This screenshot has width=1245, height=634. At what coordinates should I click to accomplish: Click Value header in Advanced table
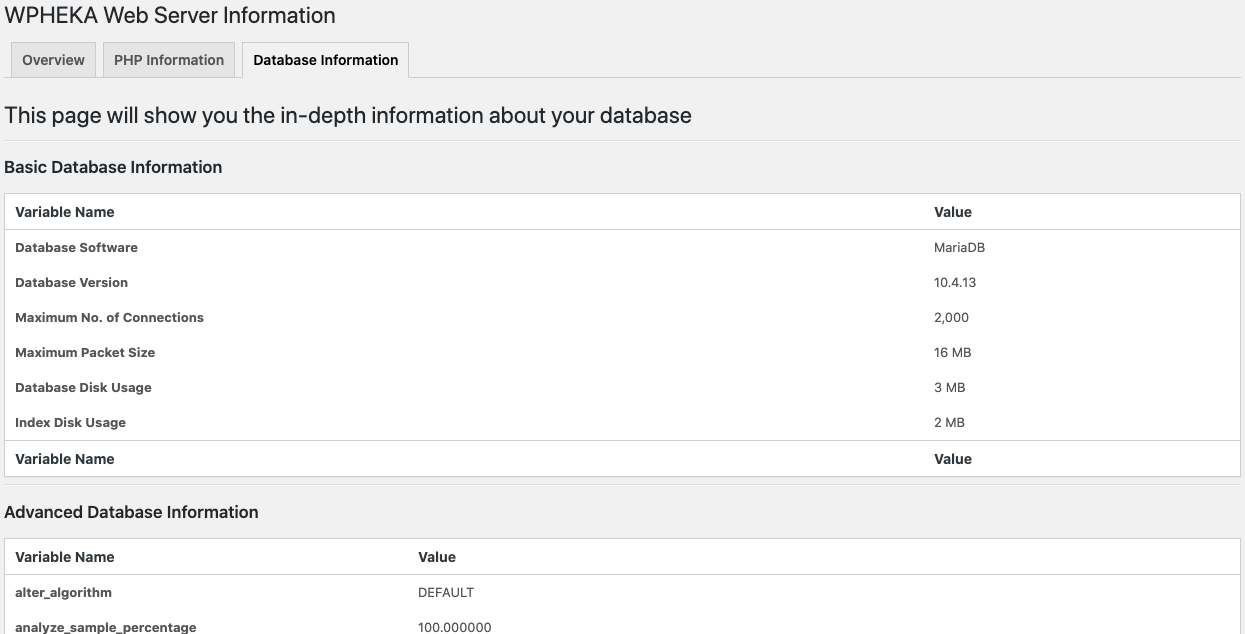(x=437, y=557)
